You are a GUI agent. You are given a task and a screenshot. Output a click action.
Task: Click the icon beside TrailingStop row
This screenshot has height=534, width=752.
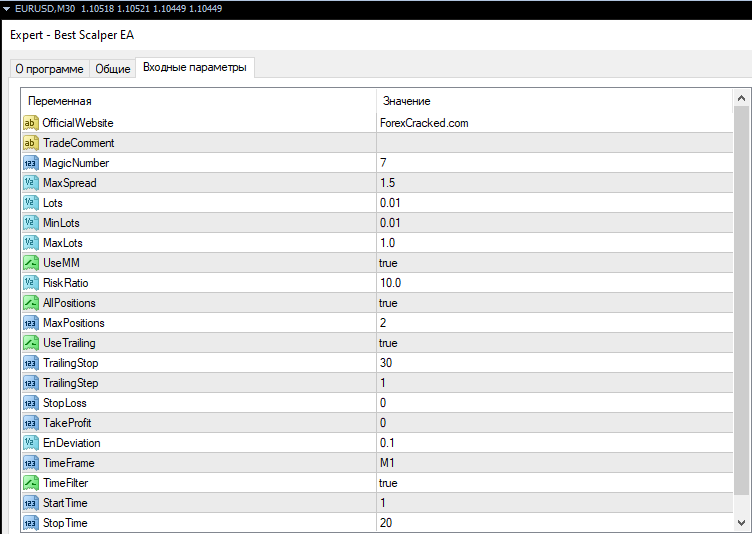click(x=30, y=363)
